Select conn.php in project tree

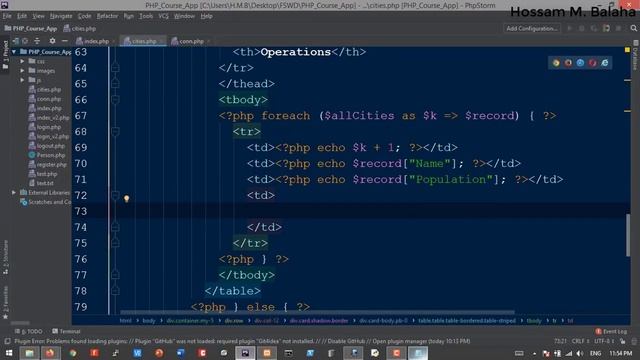[45, 99]
